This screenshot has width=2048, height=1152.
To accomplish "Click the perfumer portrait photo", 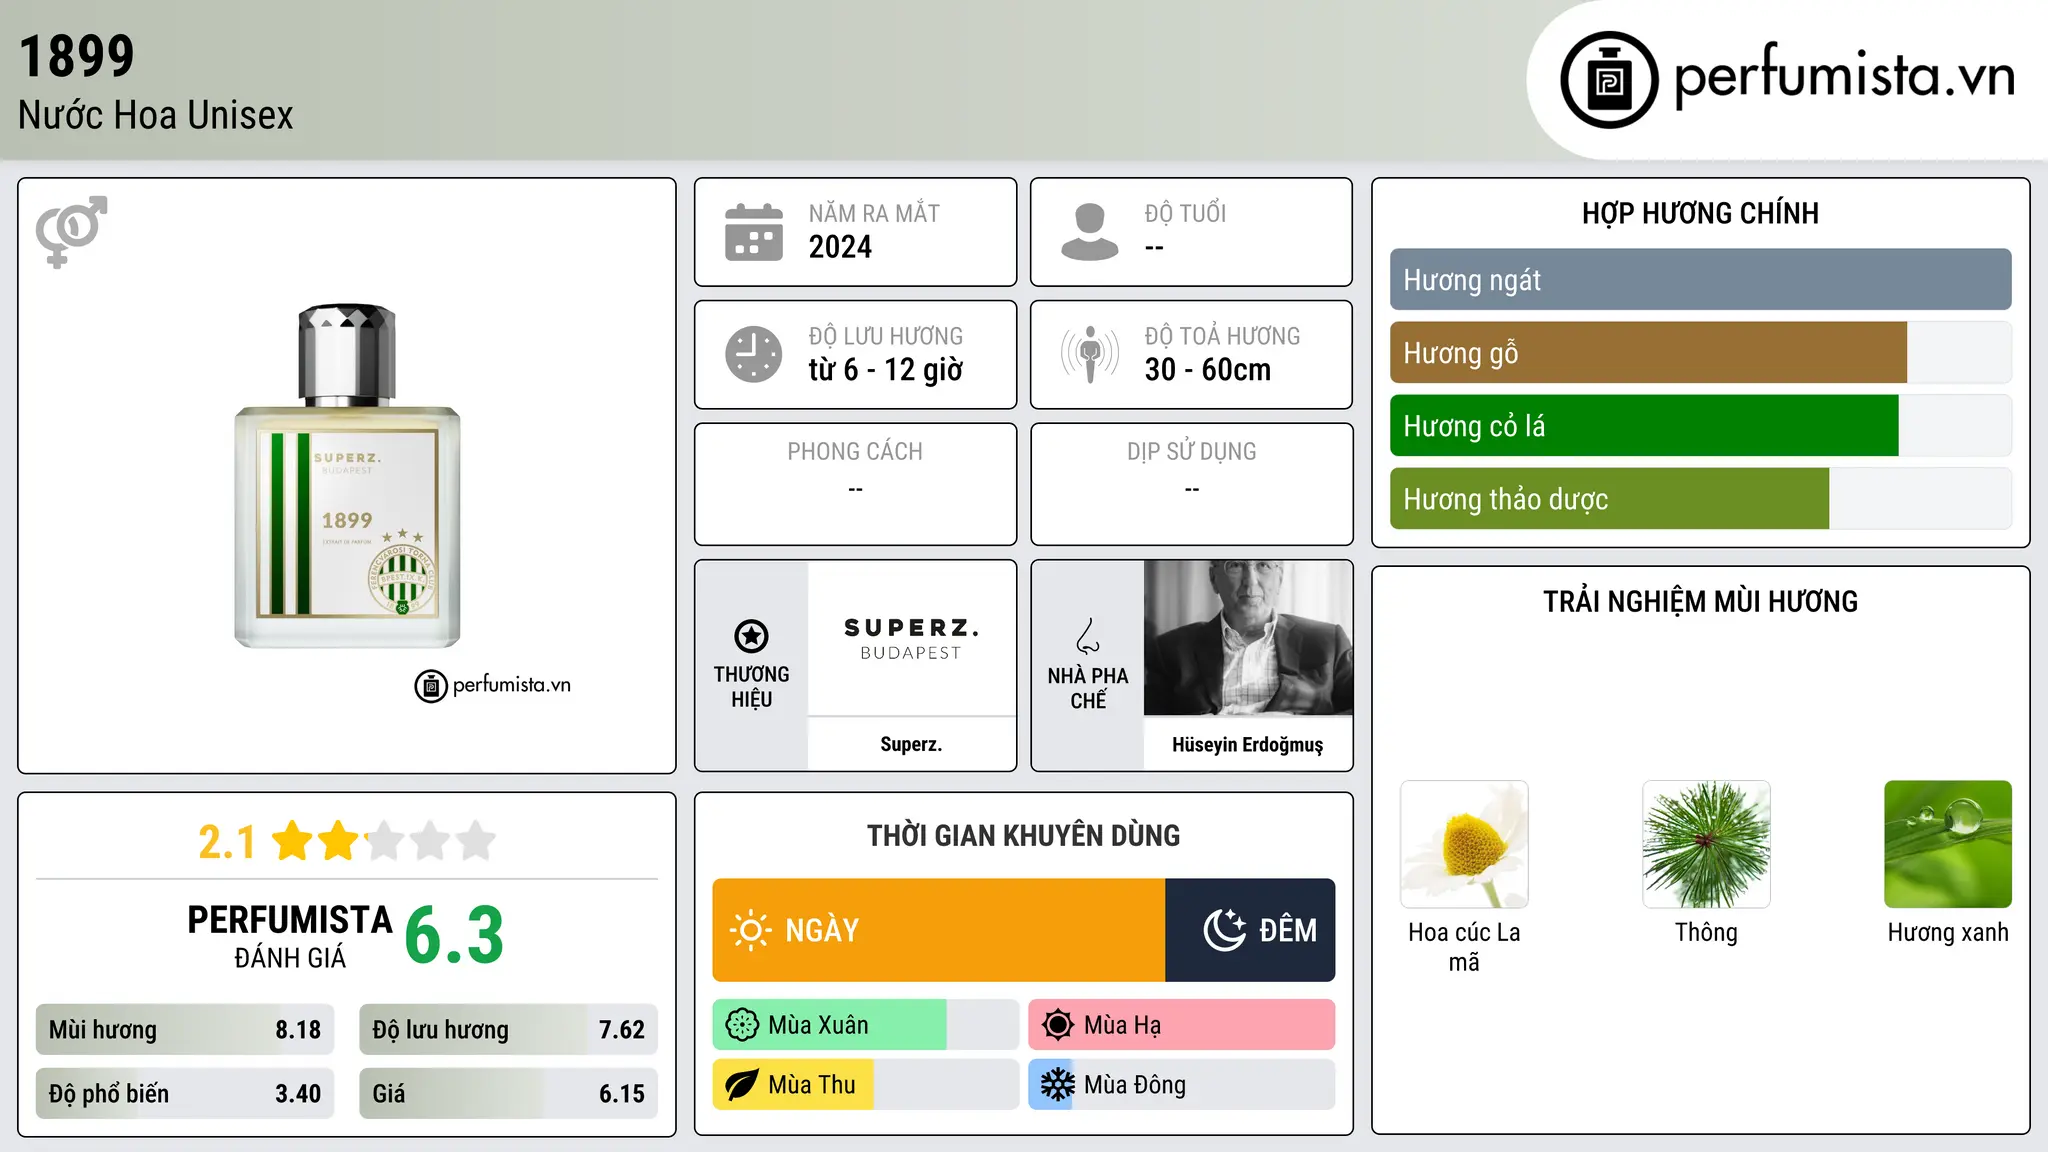I will 1248,638.
